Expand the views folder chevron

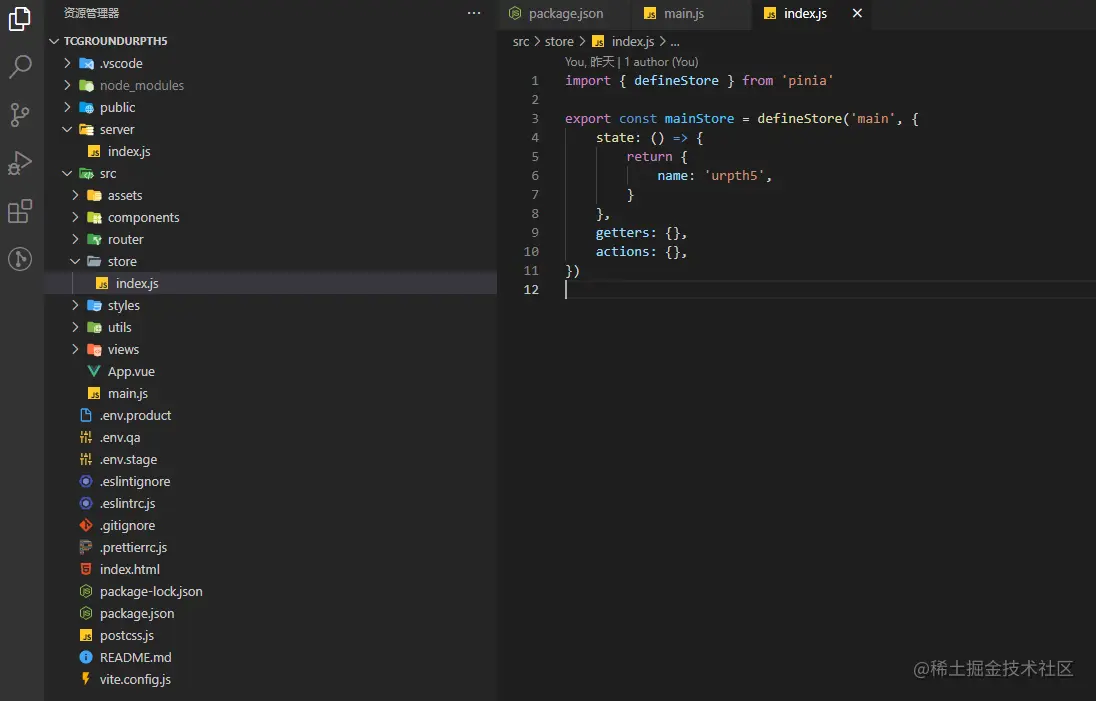coord(75,349)
